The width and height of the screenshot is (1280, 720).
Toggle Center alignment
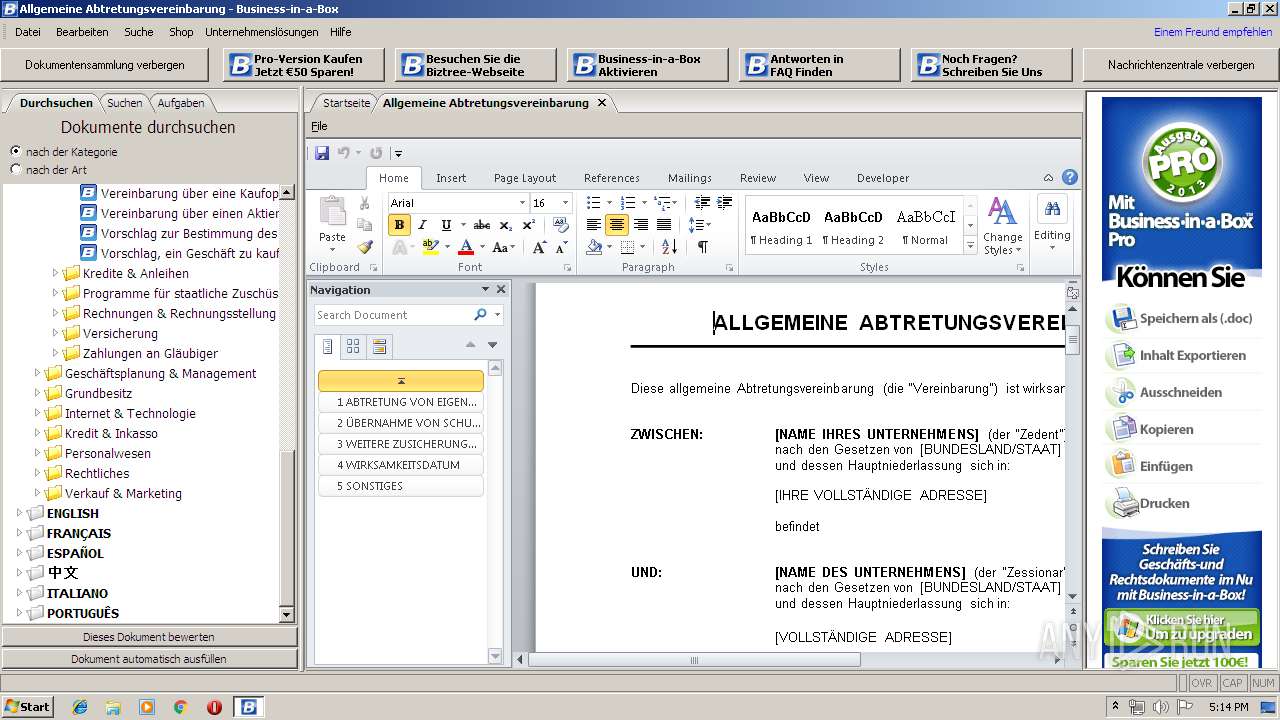[617, 225]
